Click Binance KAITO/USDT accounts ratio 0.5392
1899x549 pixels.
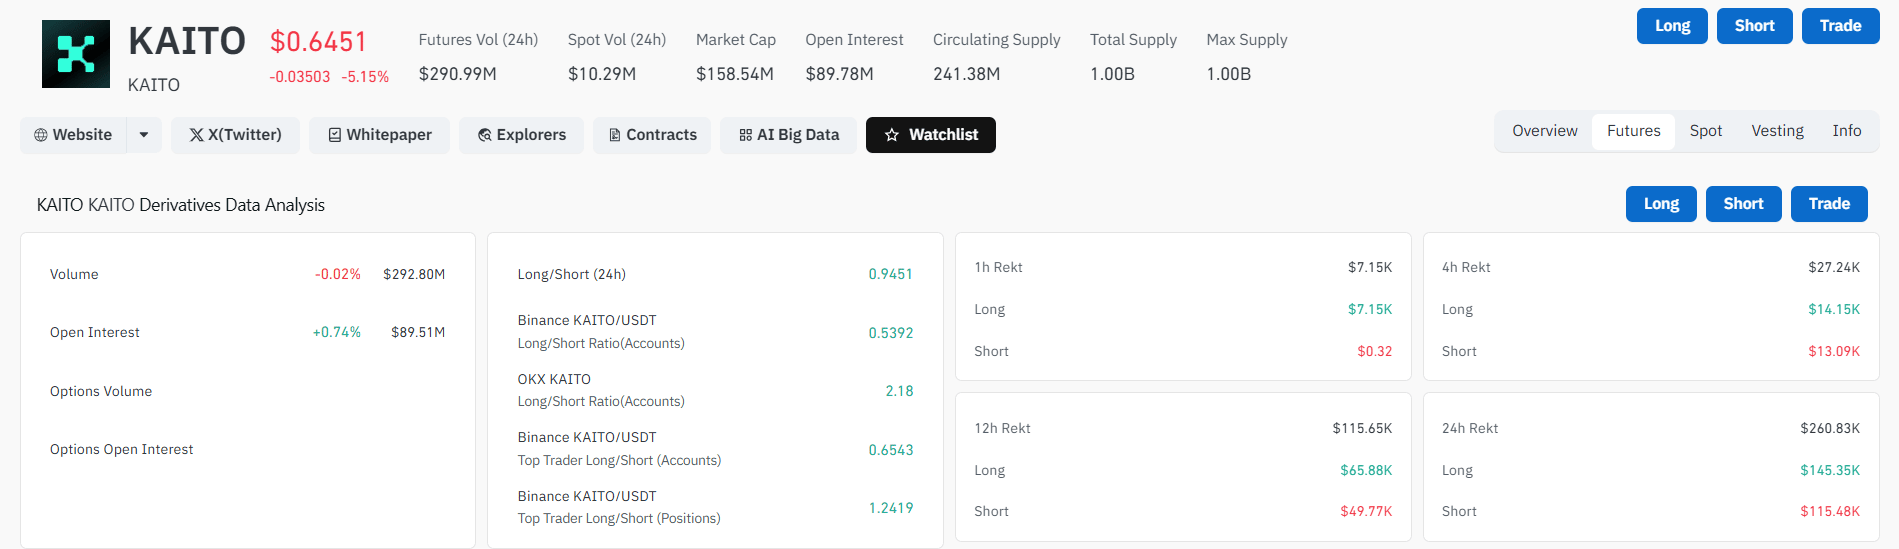890,333
